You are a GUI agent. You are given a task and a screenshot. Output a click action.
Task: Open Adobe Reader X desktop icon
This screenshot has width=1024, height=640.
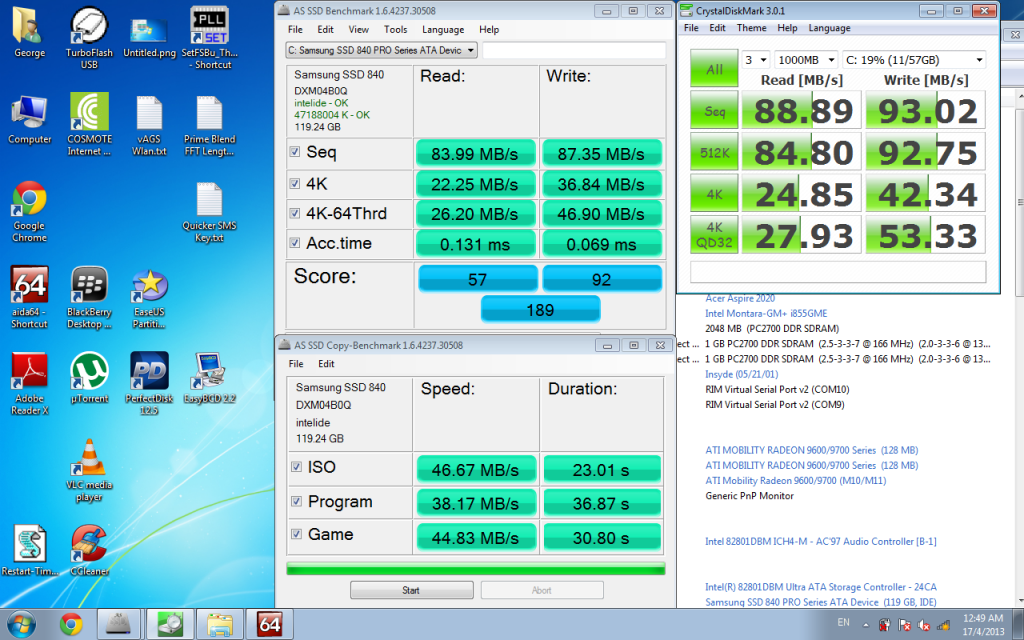tap(29, 373)
